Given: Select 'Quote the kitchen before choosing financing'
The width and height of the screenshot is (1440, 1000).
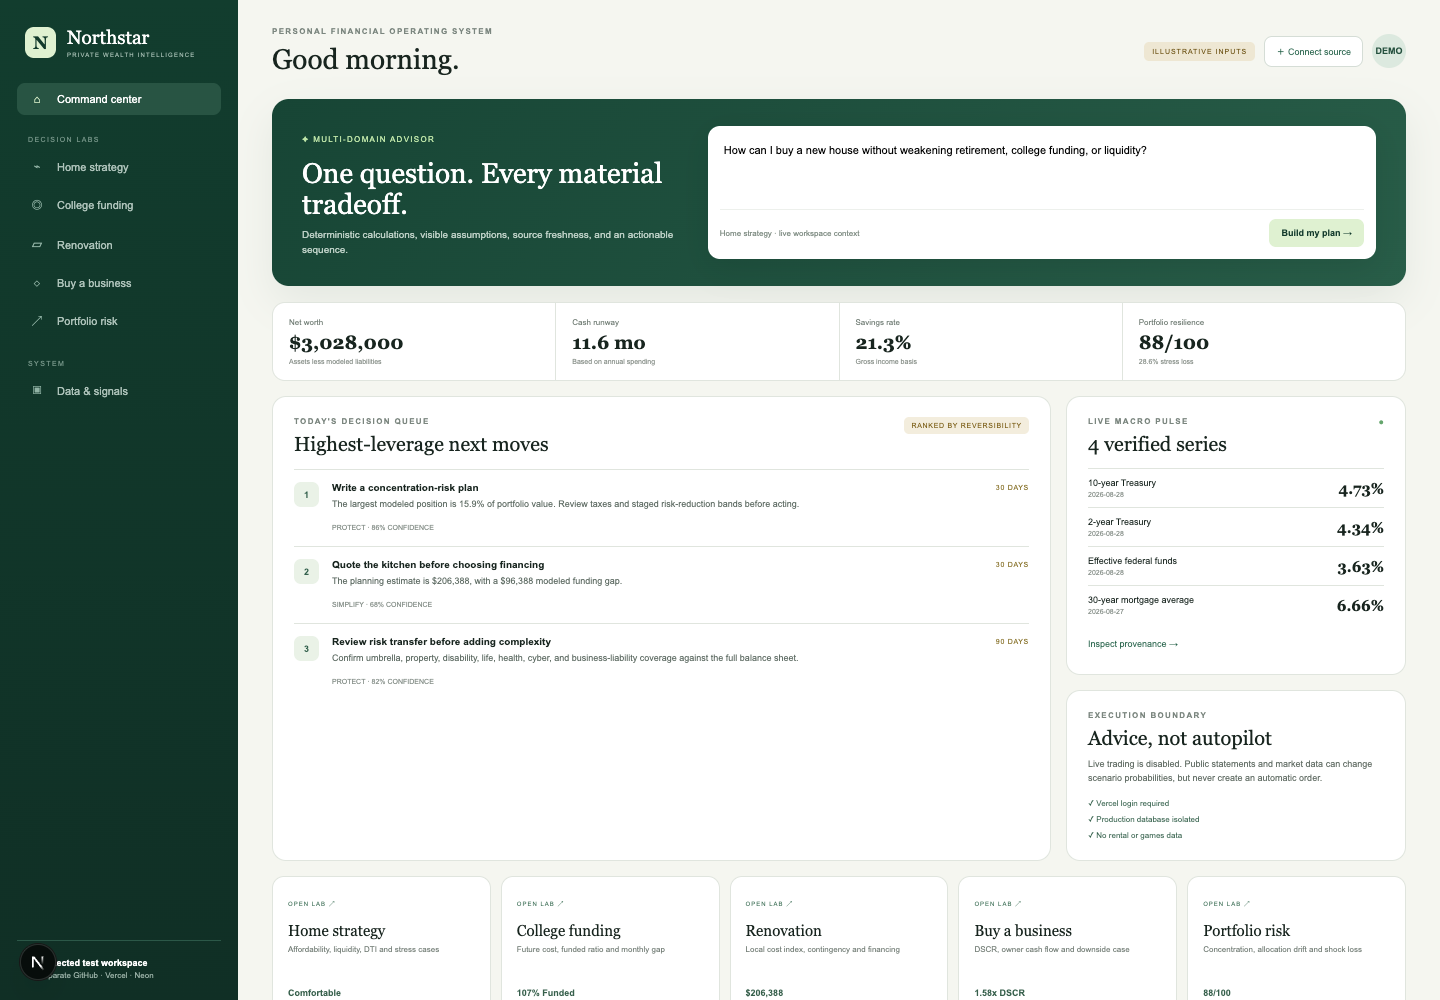Looking at the screenshot, I should point(438,565).
